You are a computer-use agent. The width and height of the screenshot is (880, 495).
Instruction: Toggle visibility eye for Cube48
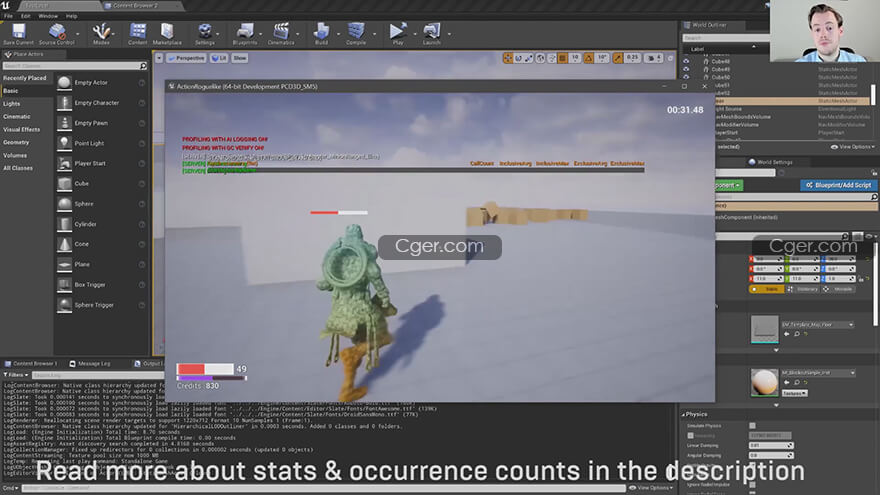tap(686, 61)
